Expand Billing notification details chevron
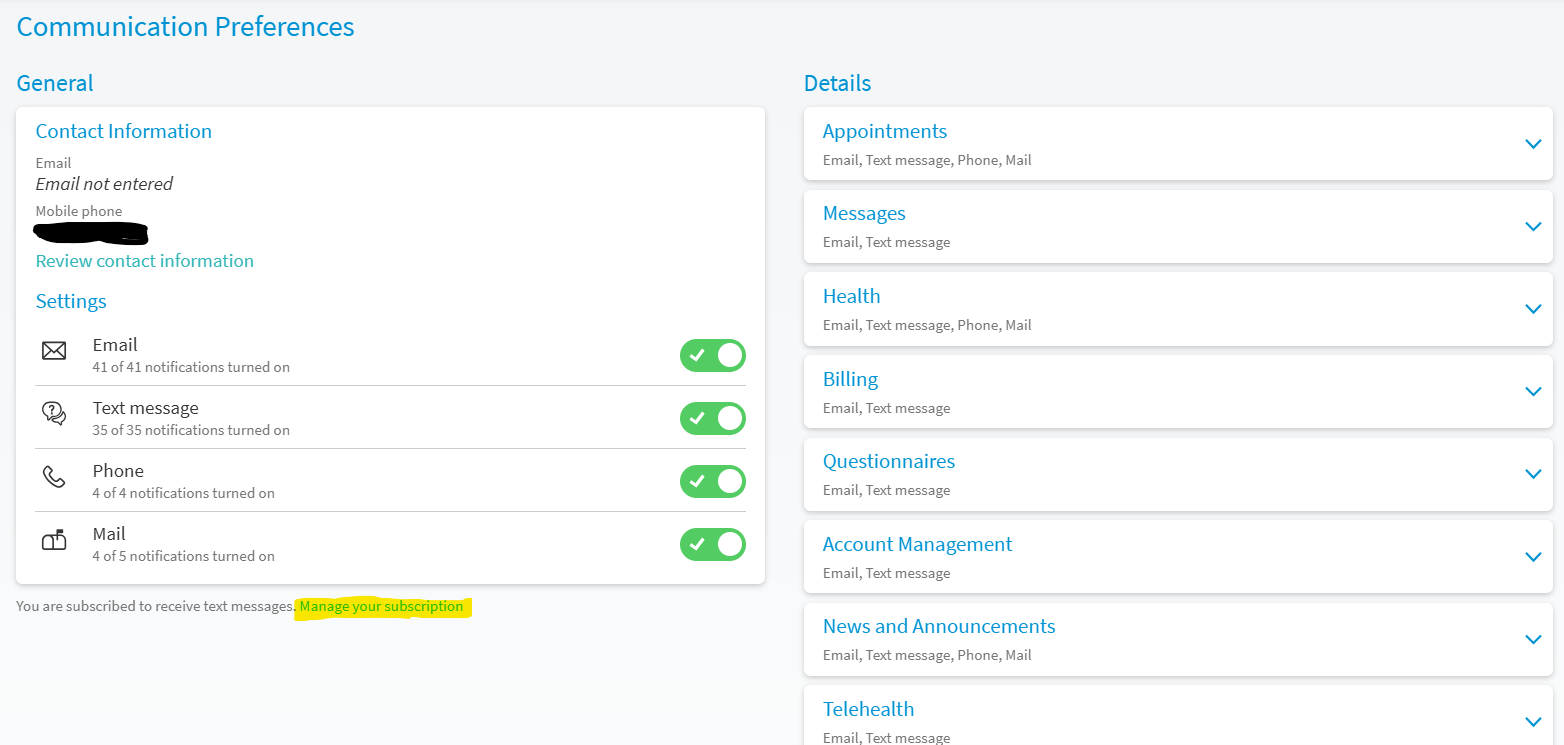 point(1533,392)
